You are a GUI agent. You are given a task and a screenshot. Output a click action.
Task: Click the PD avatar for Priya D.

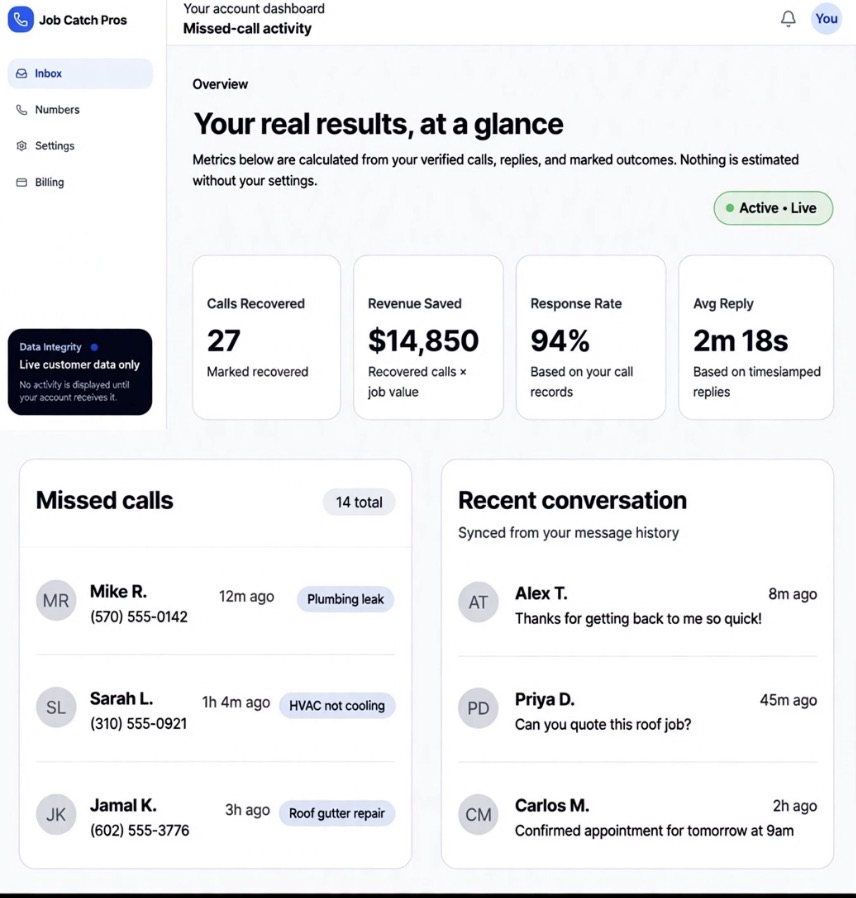(478, 708)
